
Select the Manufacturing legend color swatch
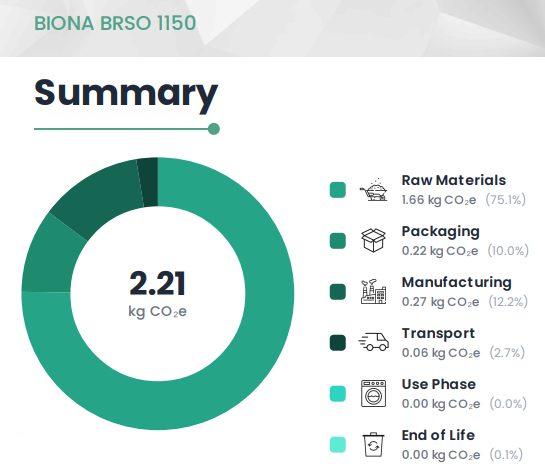tap(338, 292)
